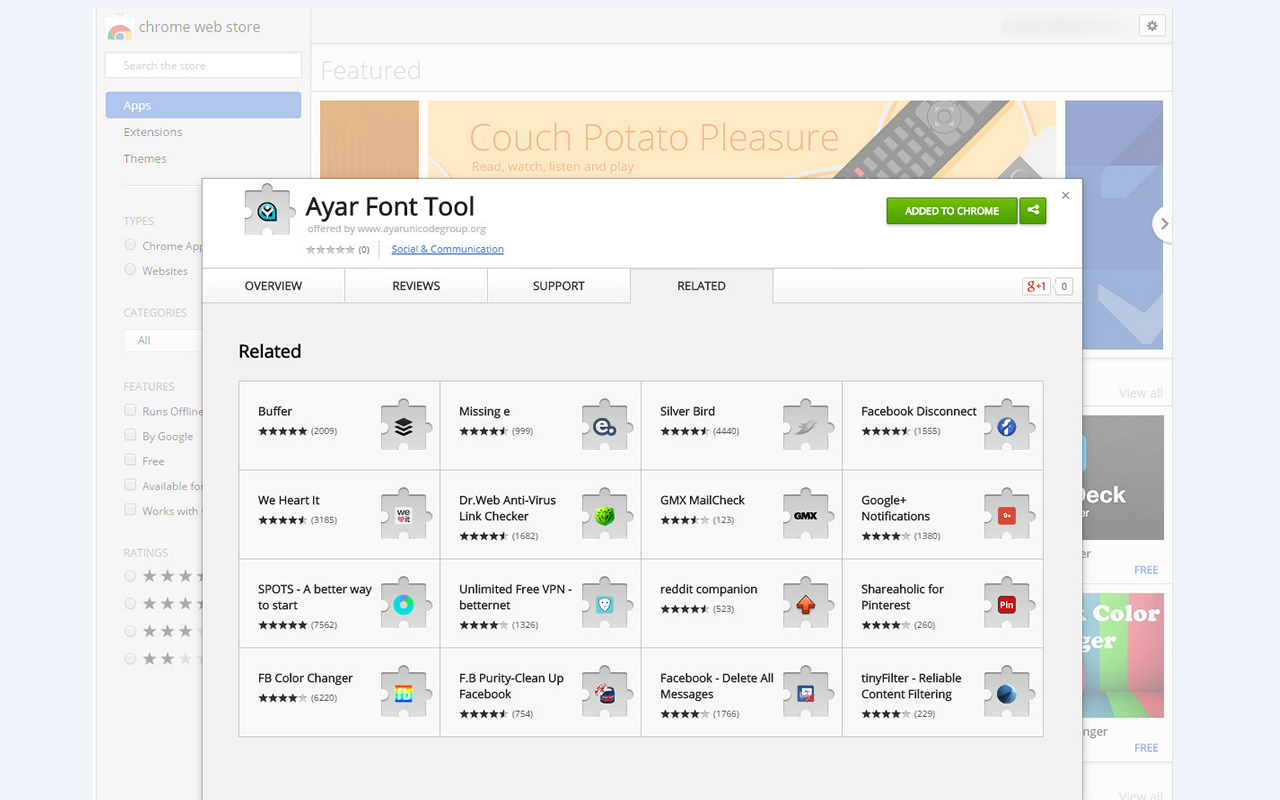Select the topmost star rating radio button
The width and height of the screenshot is (1280, 800).
130,576
